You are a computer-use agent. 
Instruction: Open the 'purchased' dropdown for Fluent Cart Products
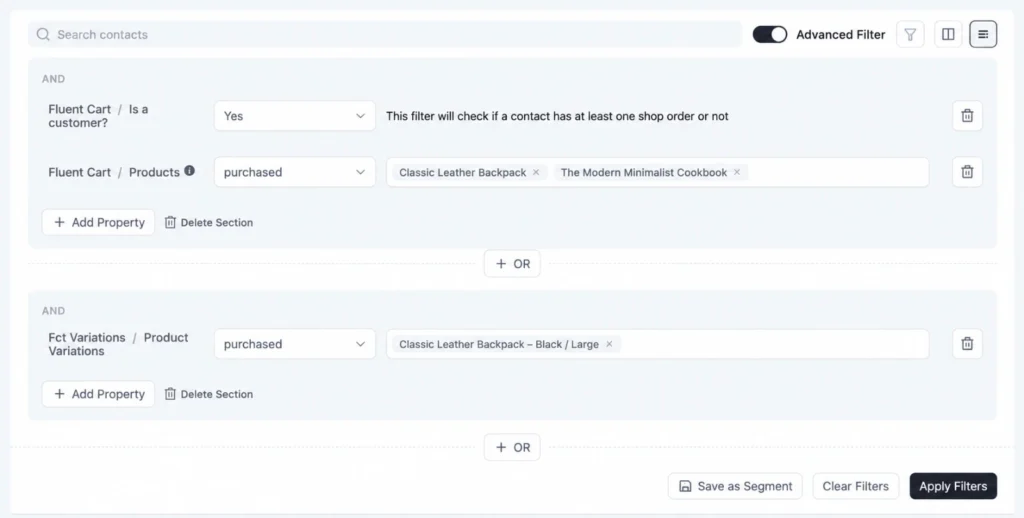(x=295, y=172)
